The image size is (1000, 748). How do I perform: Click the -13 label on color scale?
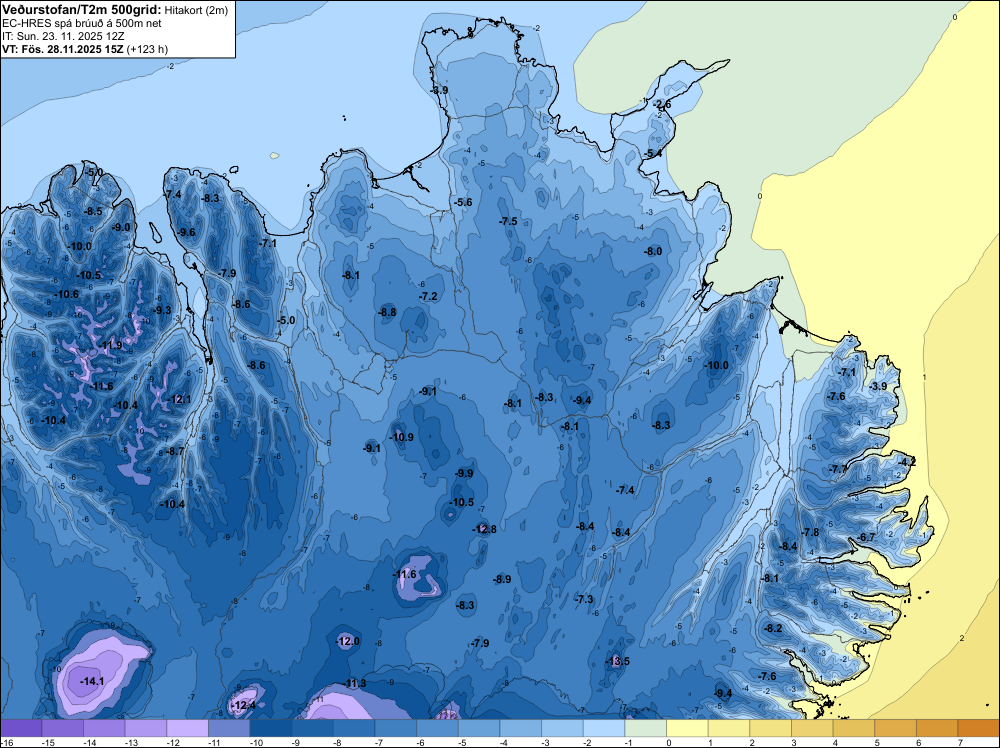[x=131, y=742]
